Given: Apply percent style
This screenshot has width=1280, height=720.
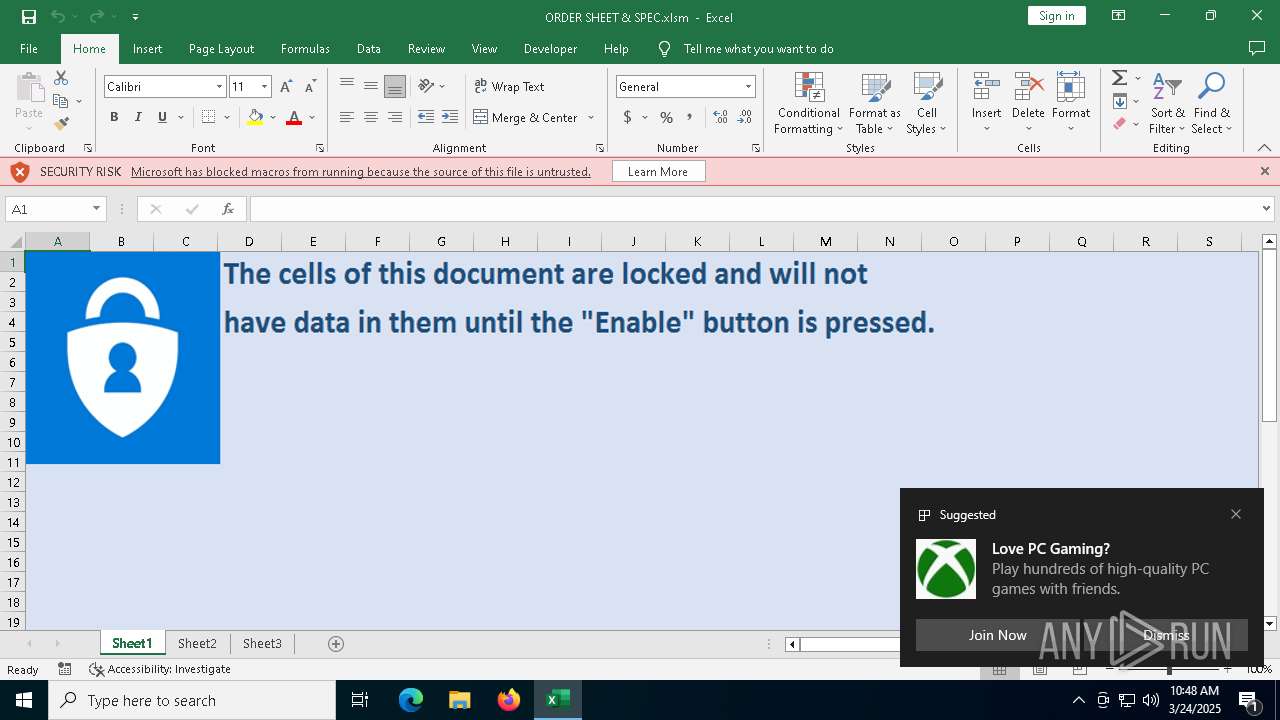Looking at the screenshot, I should 667,117.
